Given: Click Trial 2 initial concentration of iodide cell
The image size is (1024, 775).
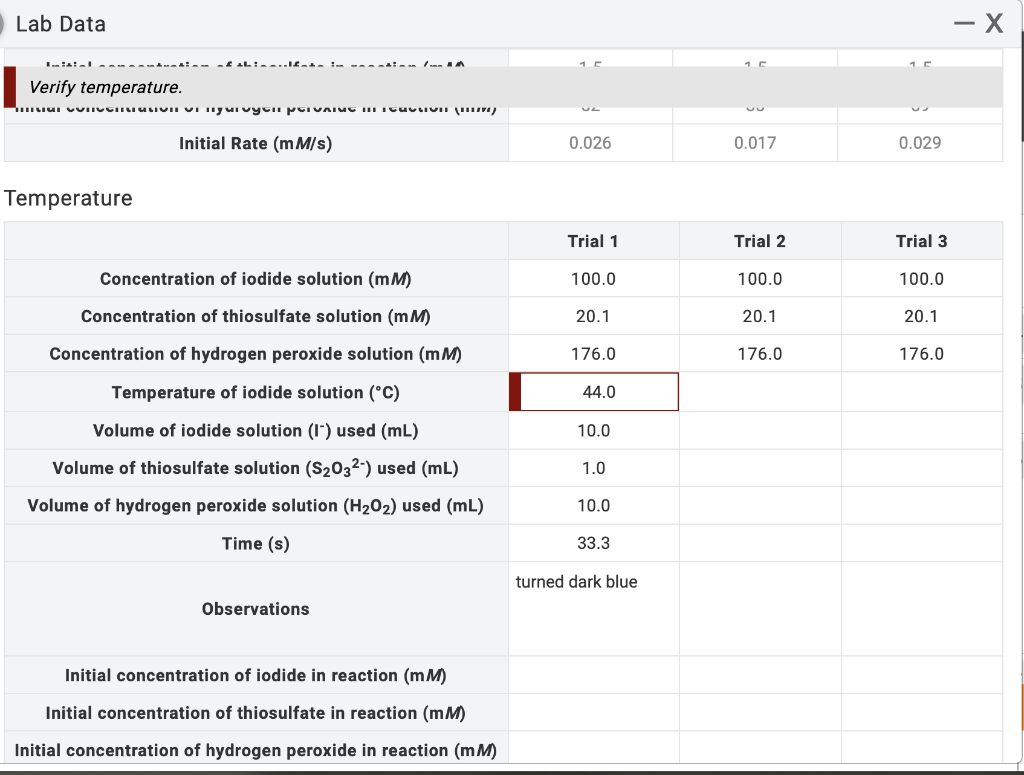Looking at the screenshot, I should pos(760,675).
